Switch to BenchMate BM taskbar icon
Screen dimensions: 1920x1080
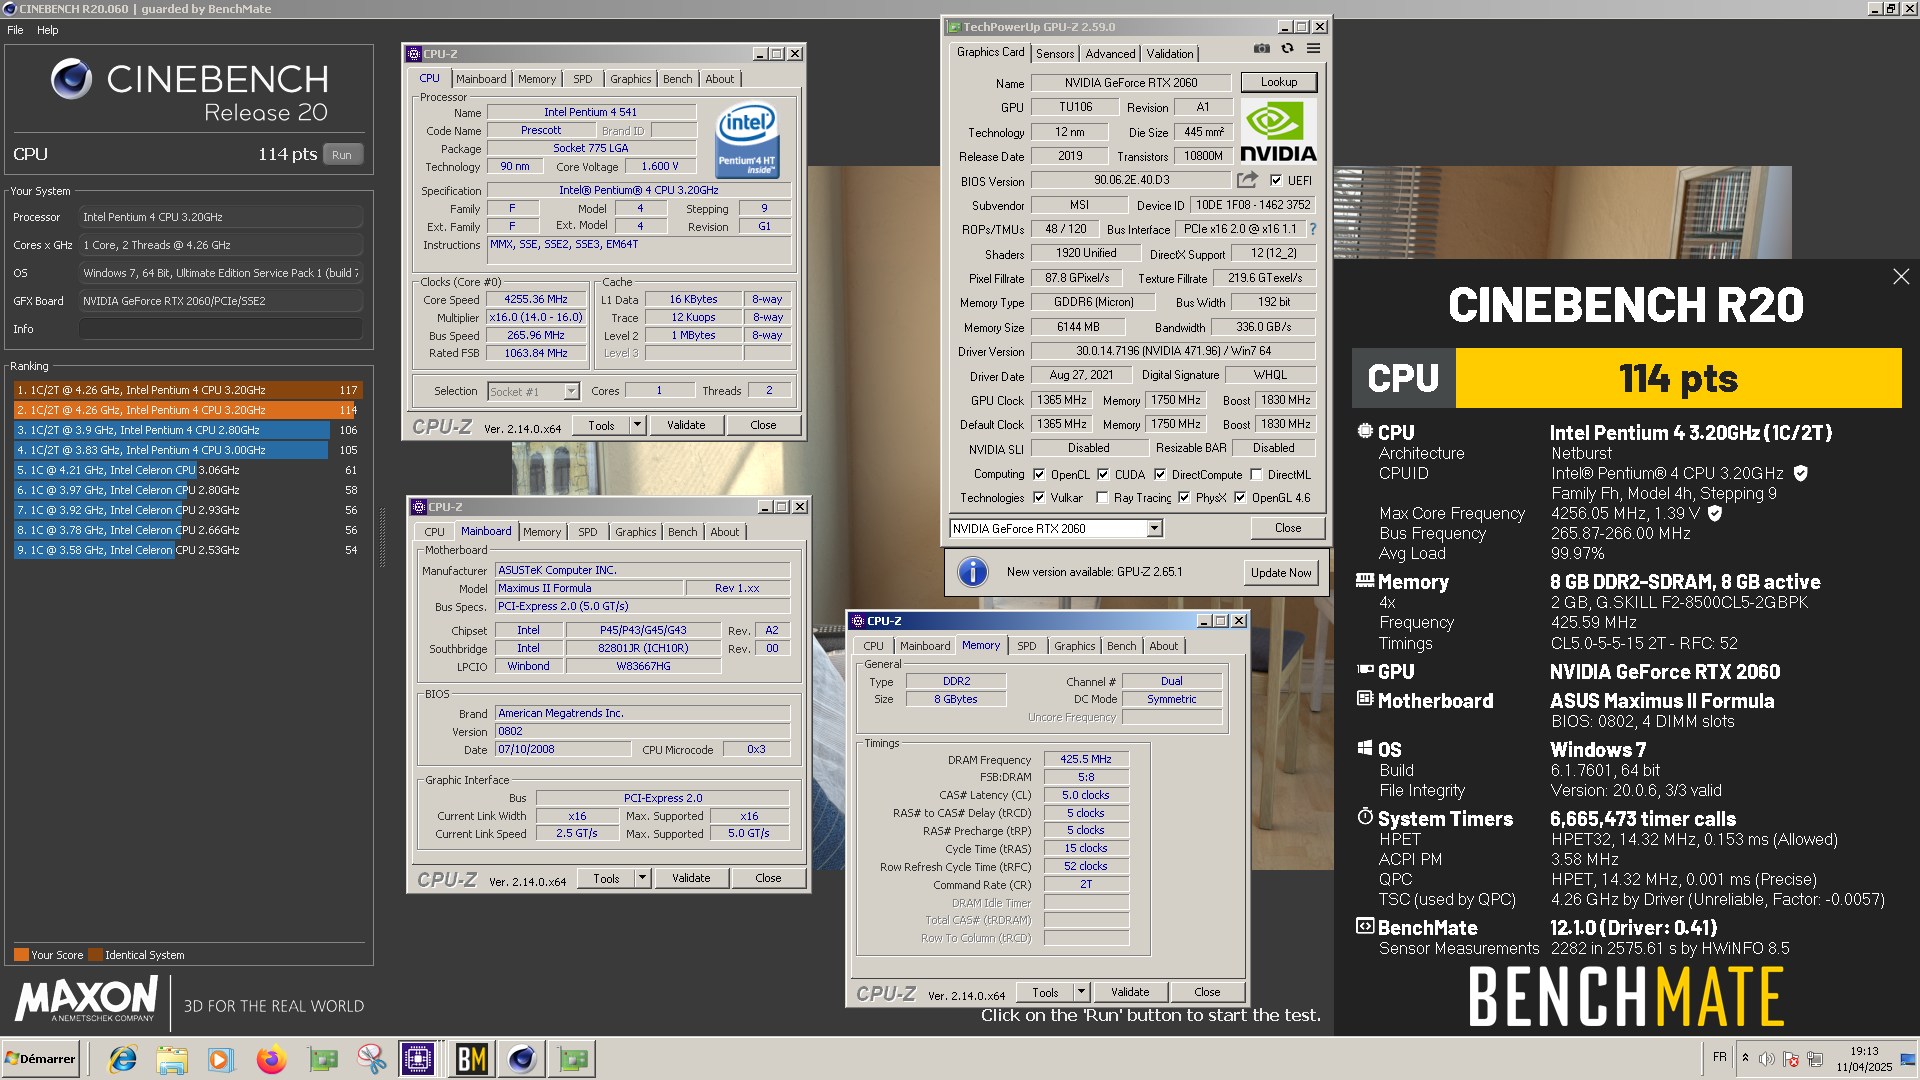point(472,1059)
